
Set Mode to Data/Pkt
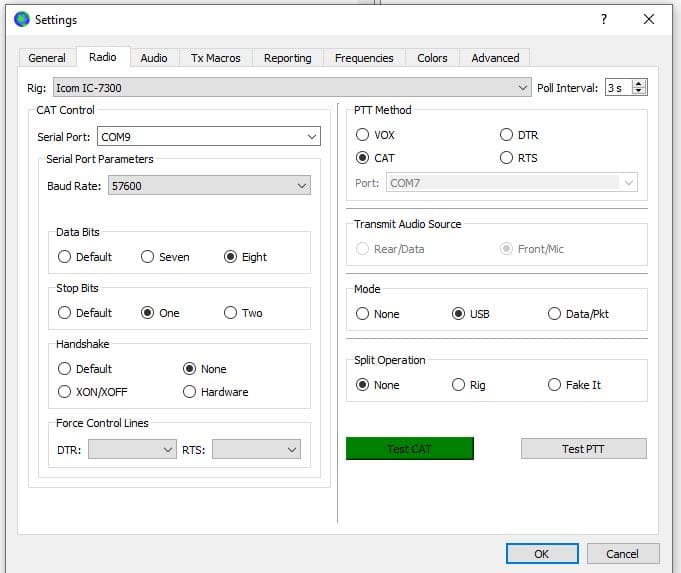[x=578, y=314]
